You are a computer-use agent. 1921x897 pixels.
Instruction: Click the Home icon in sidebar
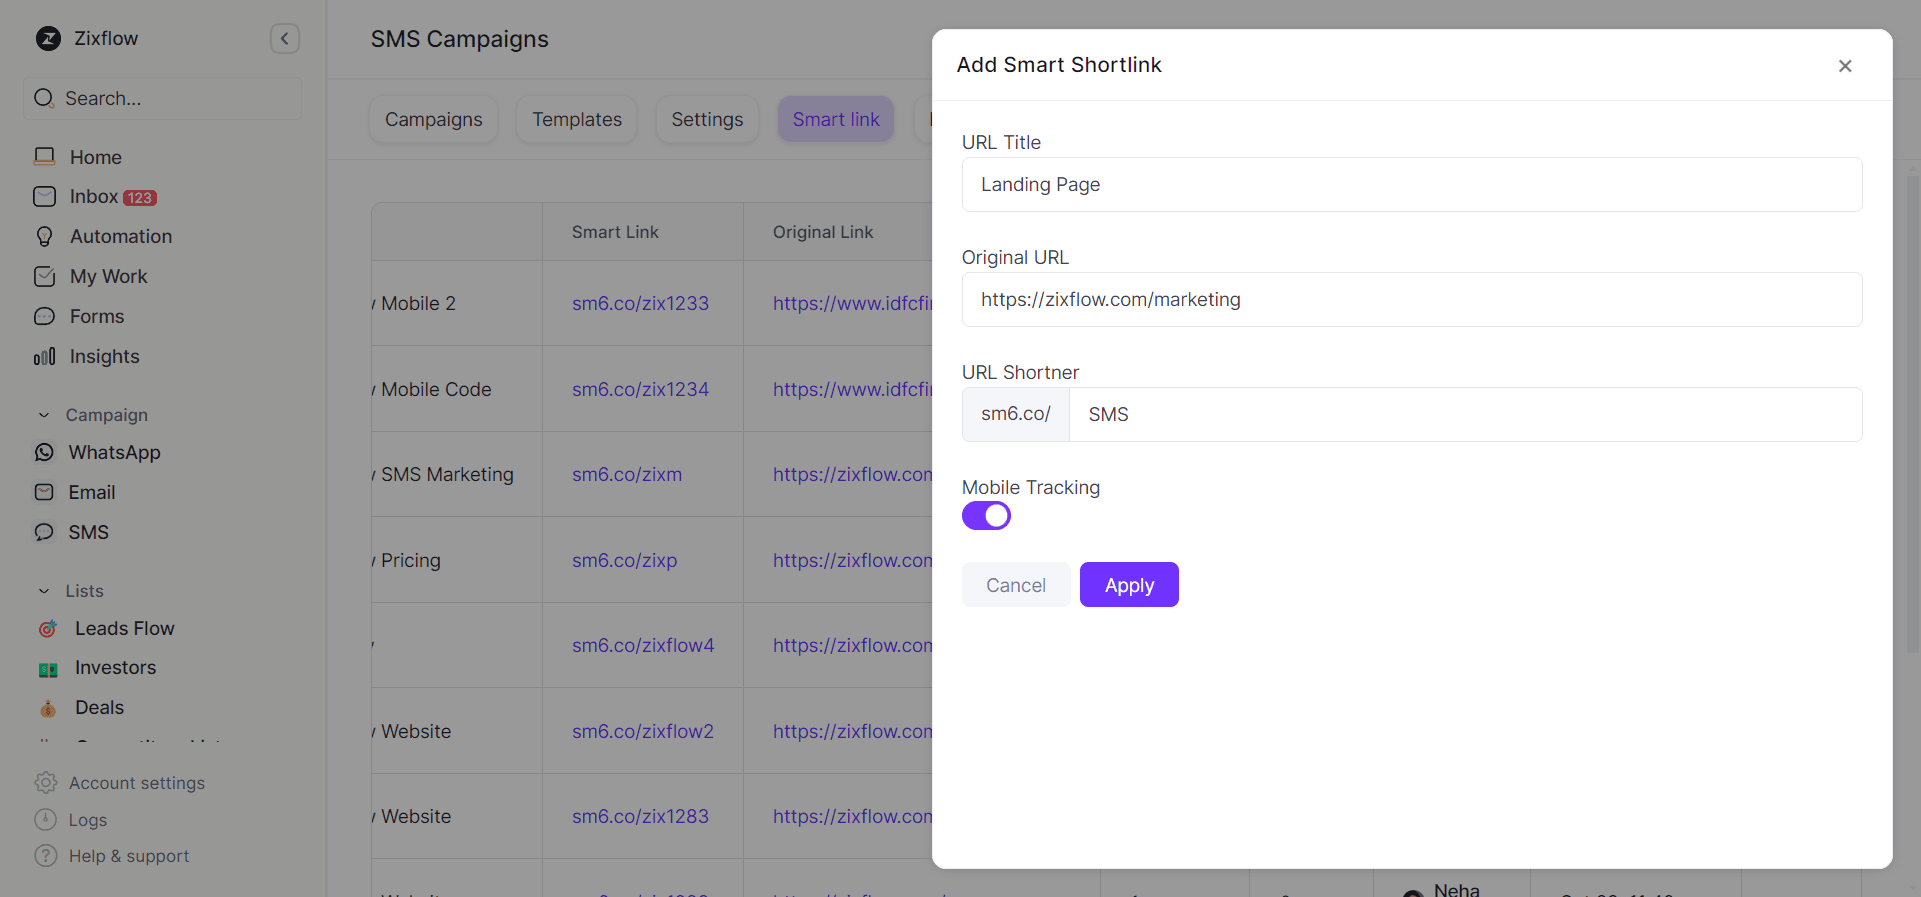pos(44,157)
